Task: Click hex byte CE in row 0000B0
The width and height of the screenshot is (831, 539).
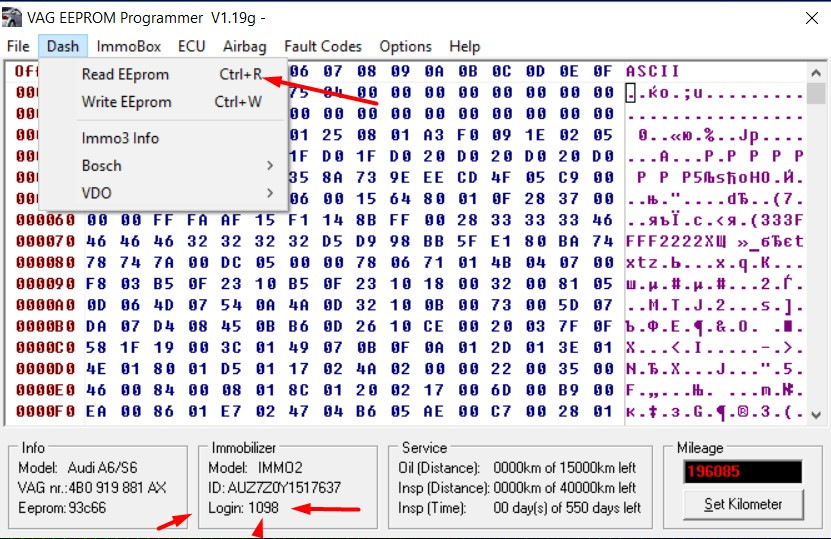Action: (434, 326)
